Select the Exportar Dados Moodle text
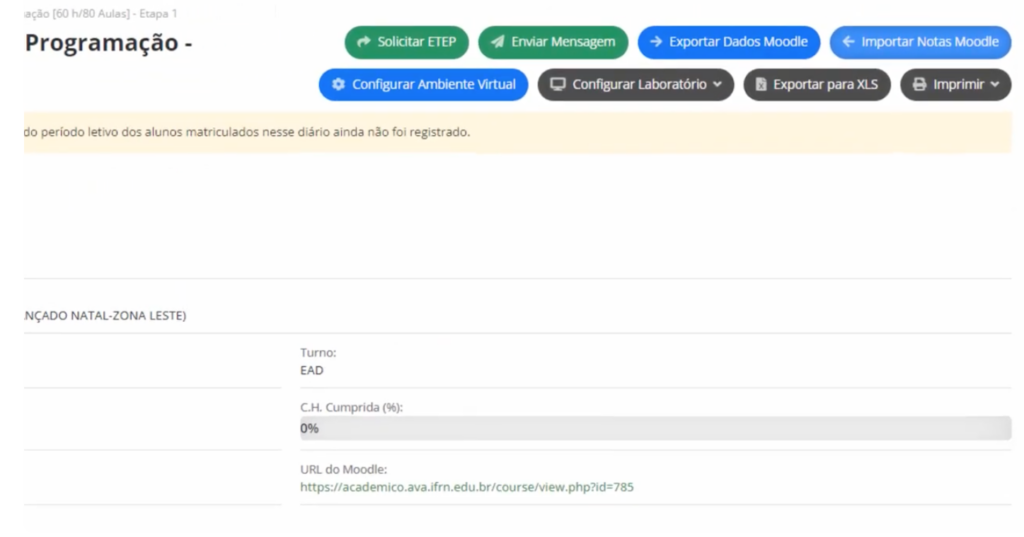Screen dimensions: 1024x537 [738, 42]
